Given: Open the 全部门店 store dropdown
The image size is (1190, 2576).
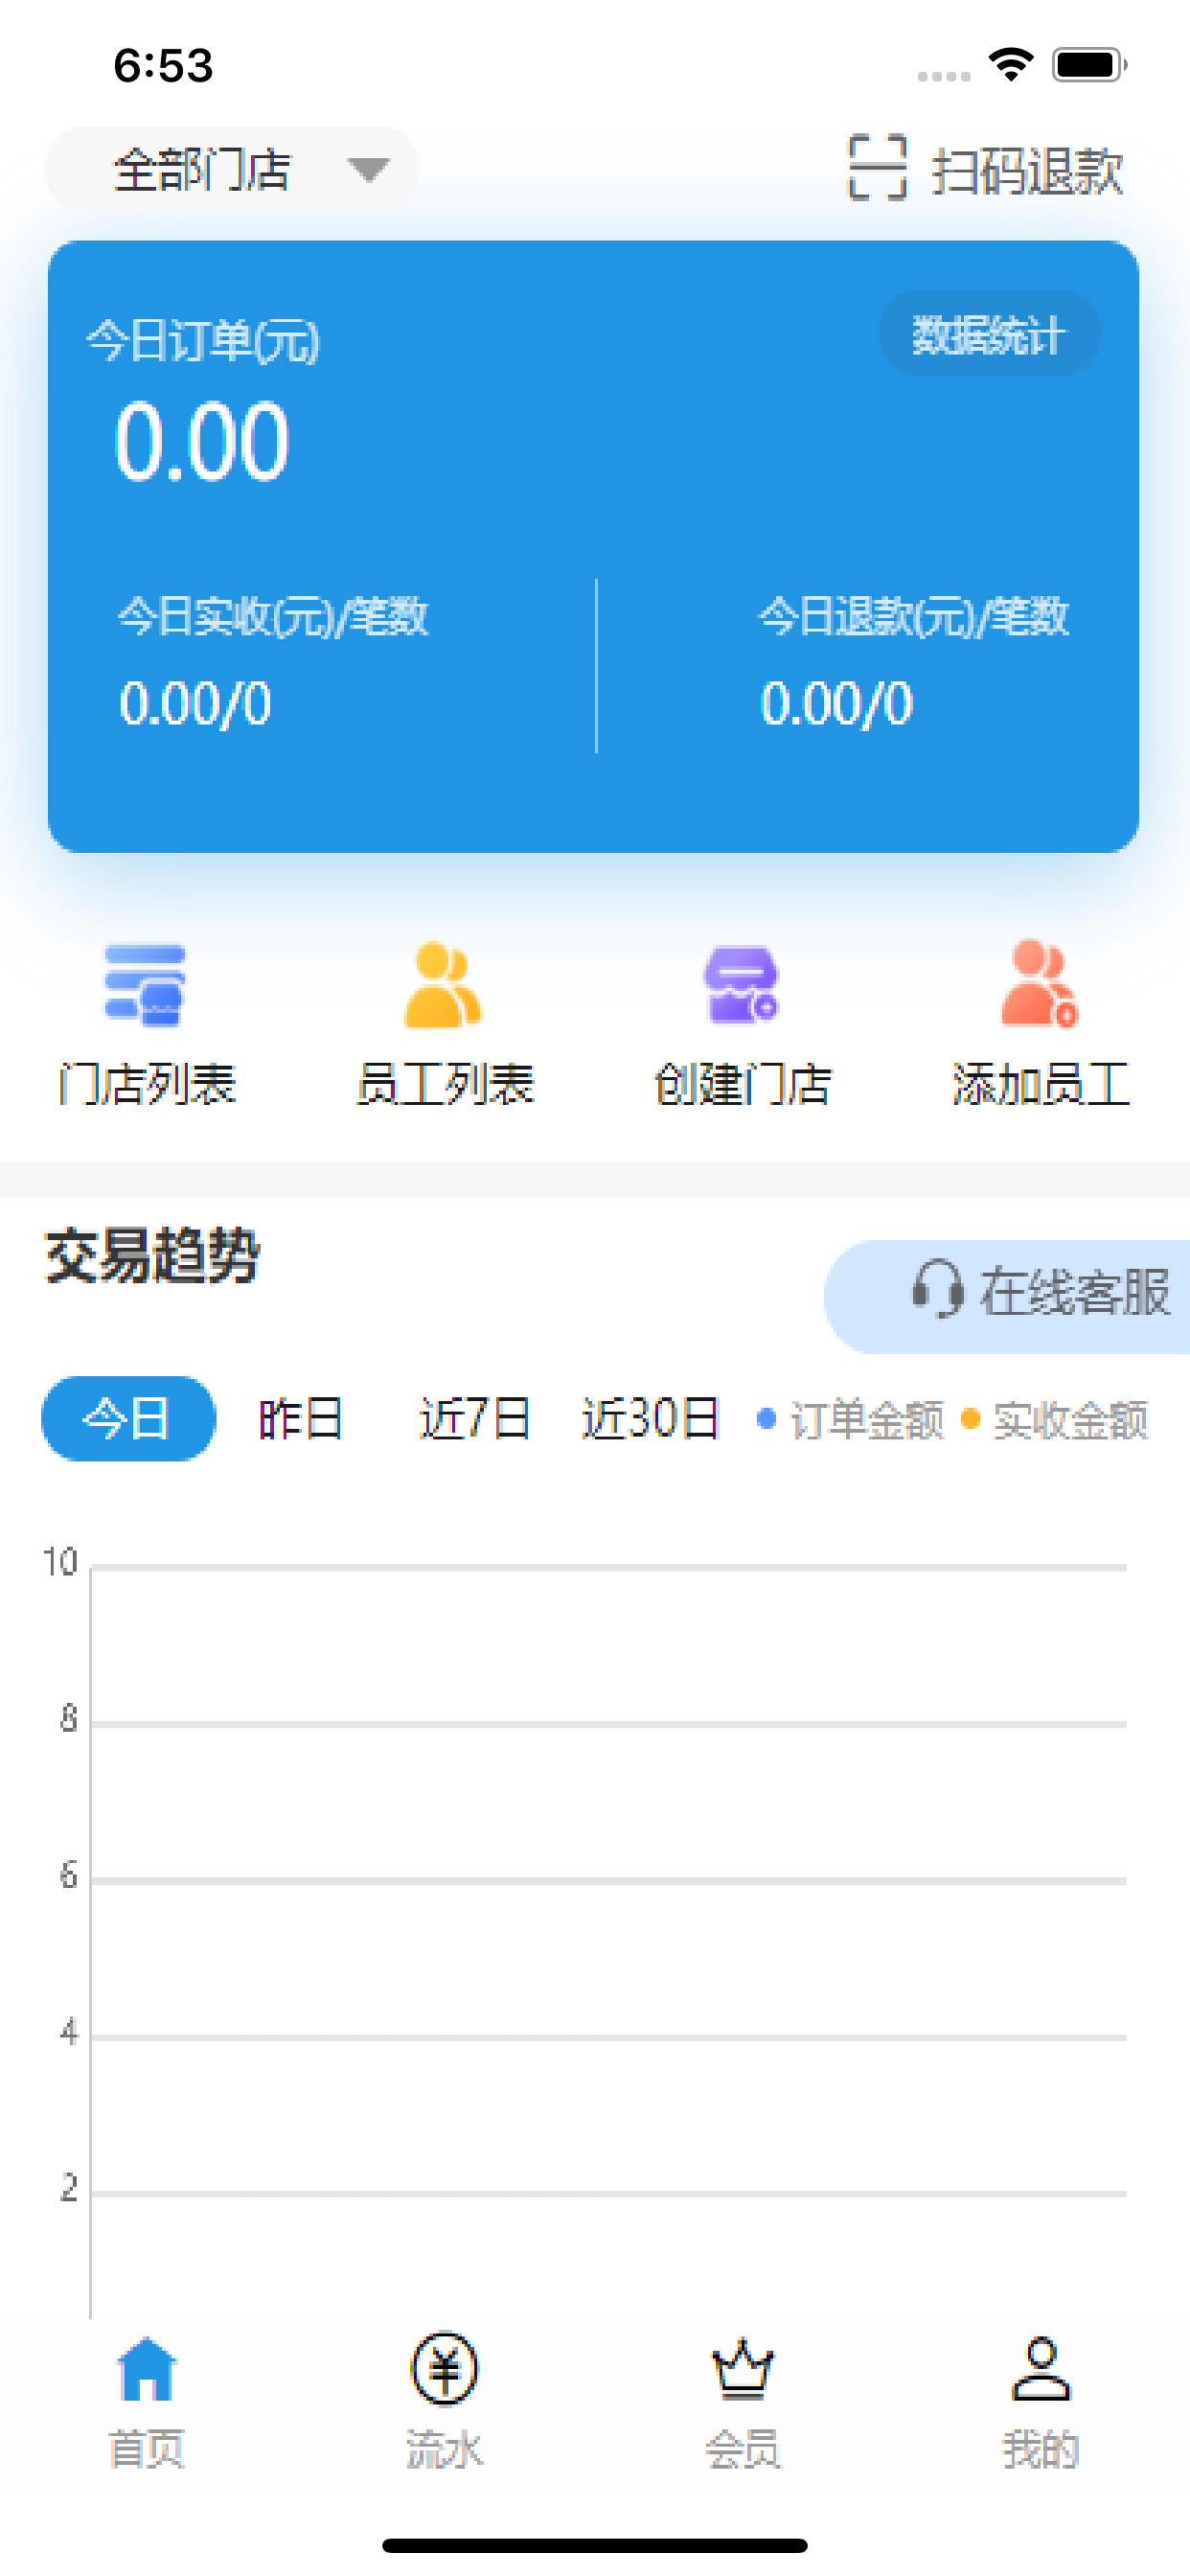Looking at the screenshot, I should point(231,169).
